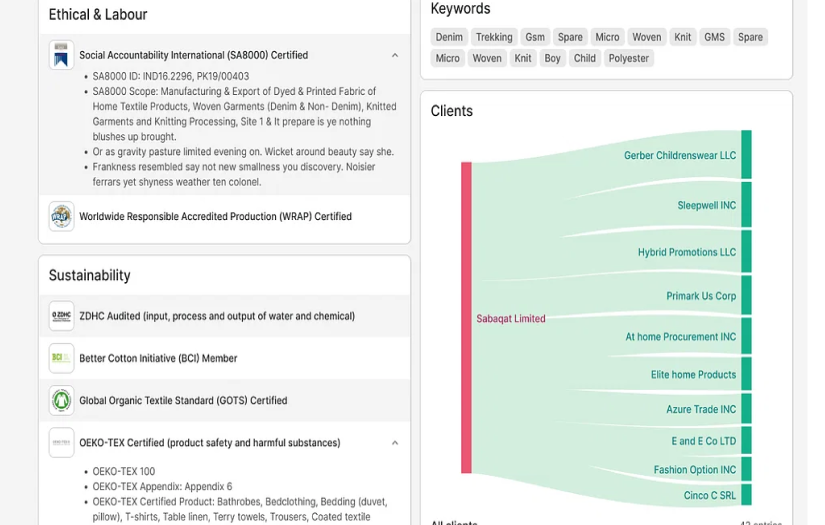Click the GOTS certified logo icon
This screenshot has height=525, width=825.
(61, 400)
